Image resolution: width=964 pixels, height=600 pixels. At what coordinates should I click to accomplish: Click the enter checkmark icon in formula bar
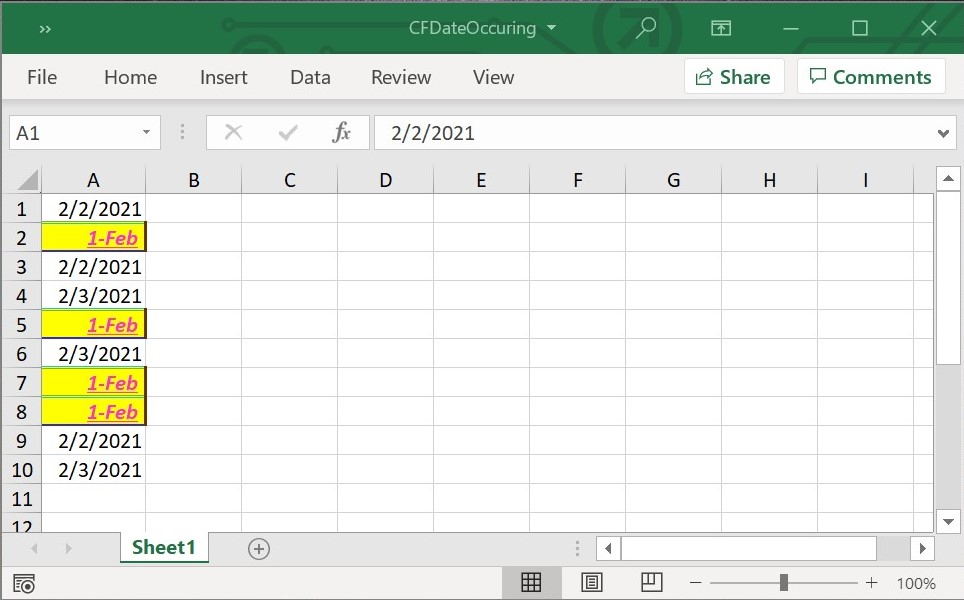(x=289, y=133)
